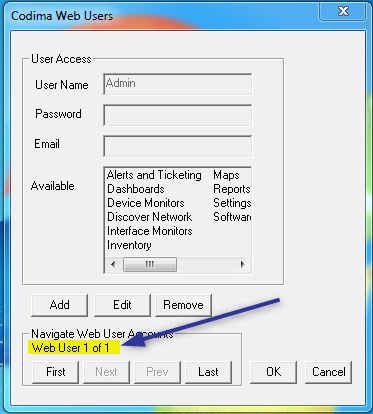This screenshot has width=373, height=414.
Task: Click the Add user button
Action: (60, 305)
